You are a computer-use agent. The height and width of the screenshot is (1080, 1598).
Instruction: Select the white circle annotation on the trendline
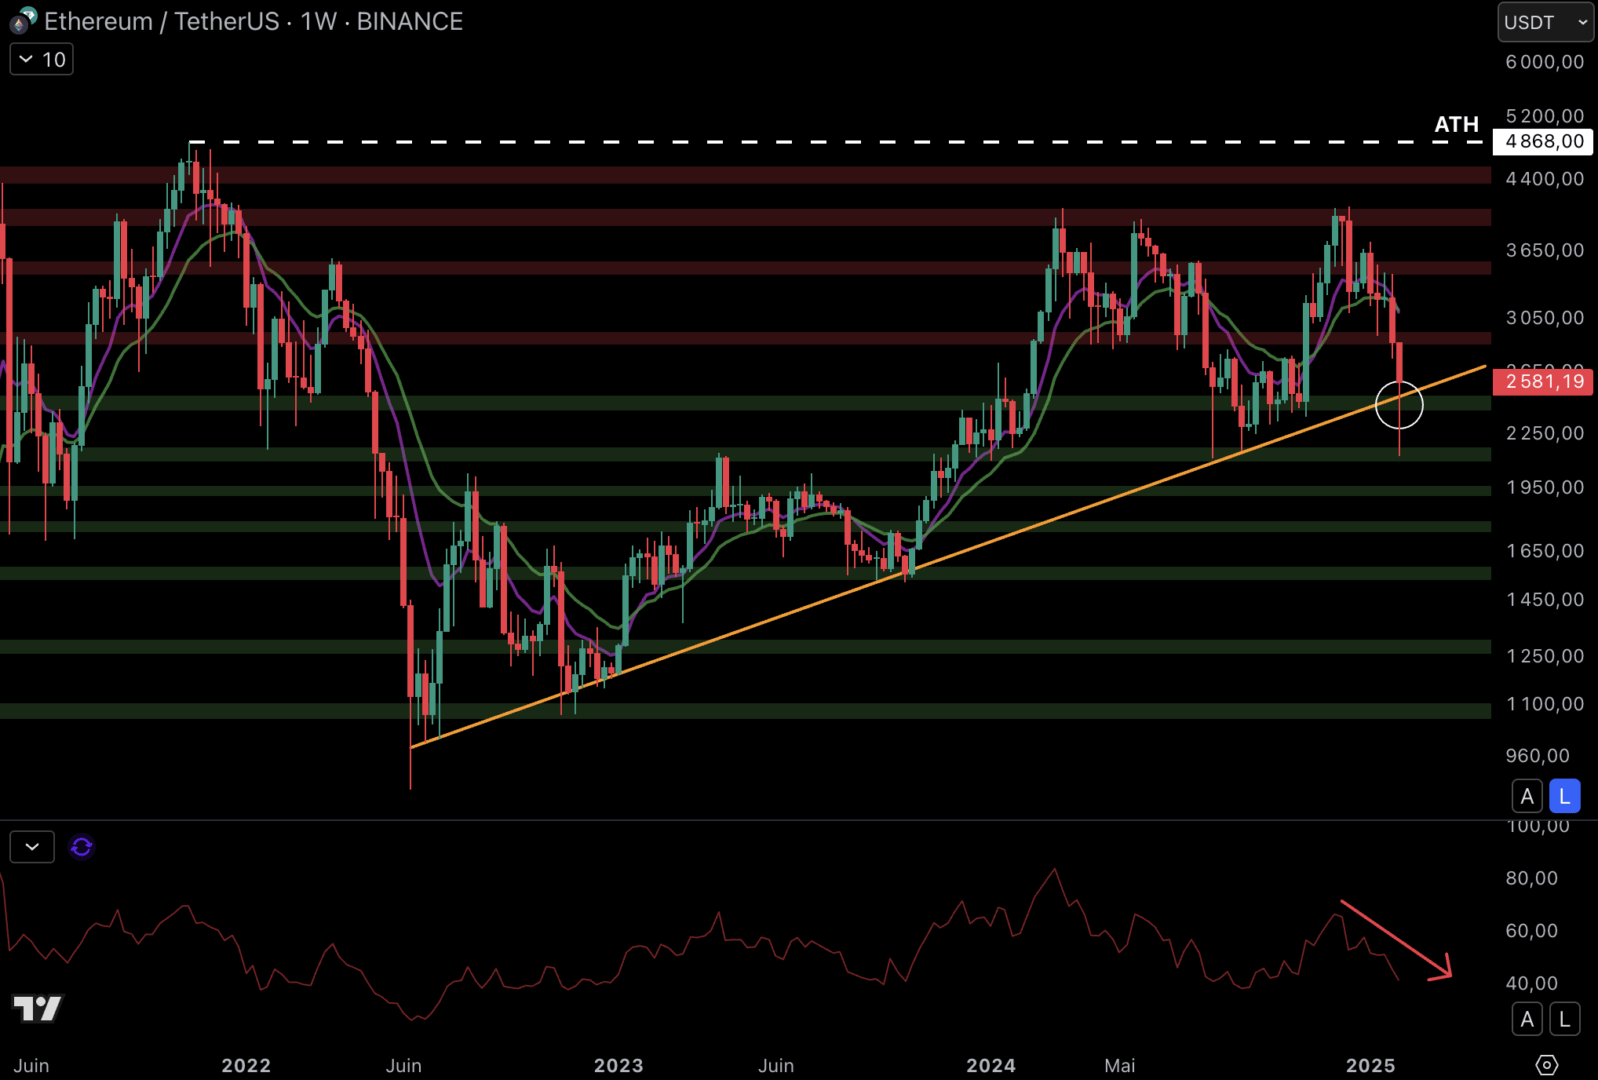click(1398, 405)
